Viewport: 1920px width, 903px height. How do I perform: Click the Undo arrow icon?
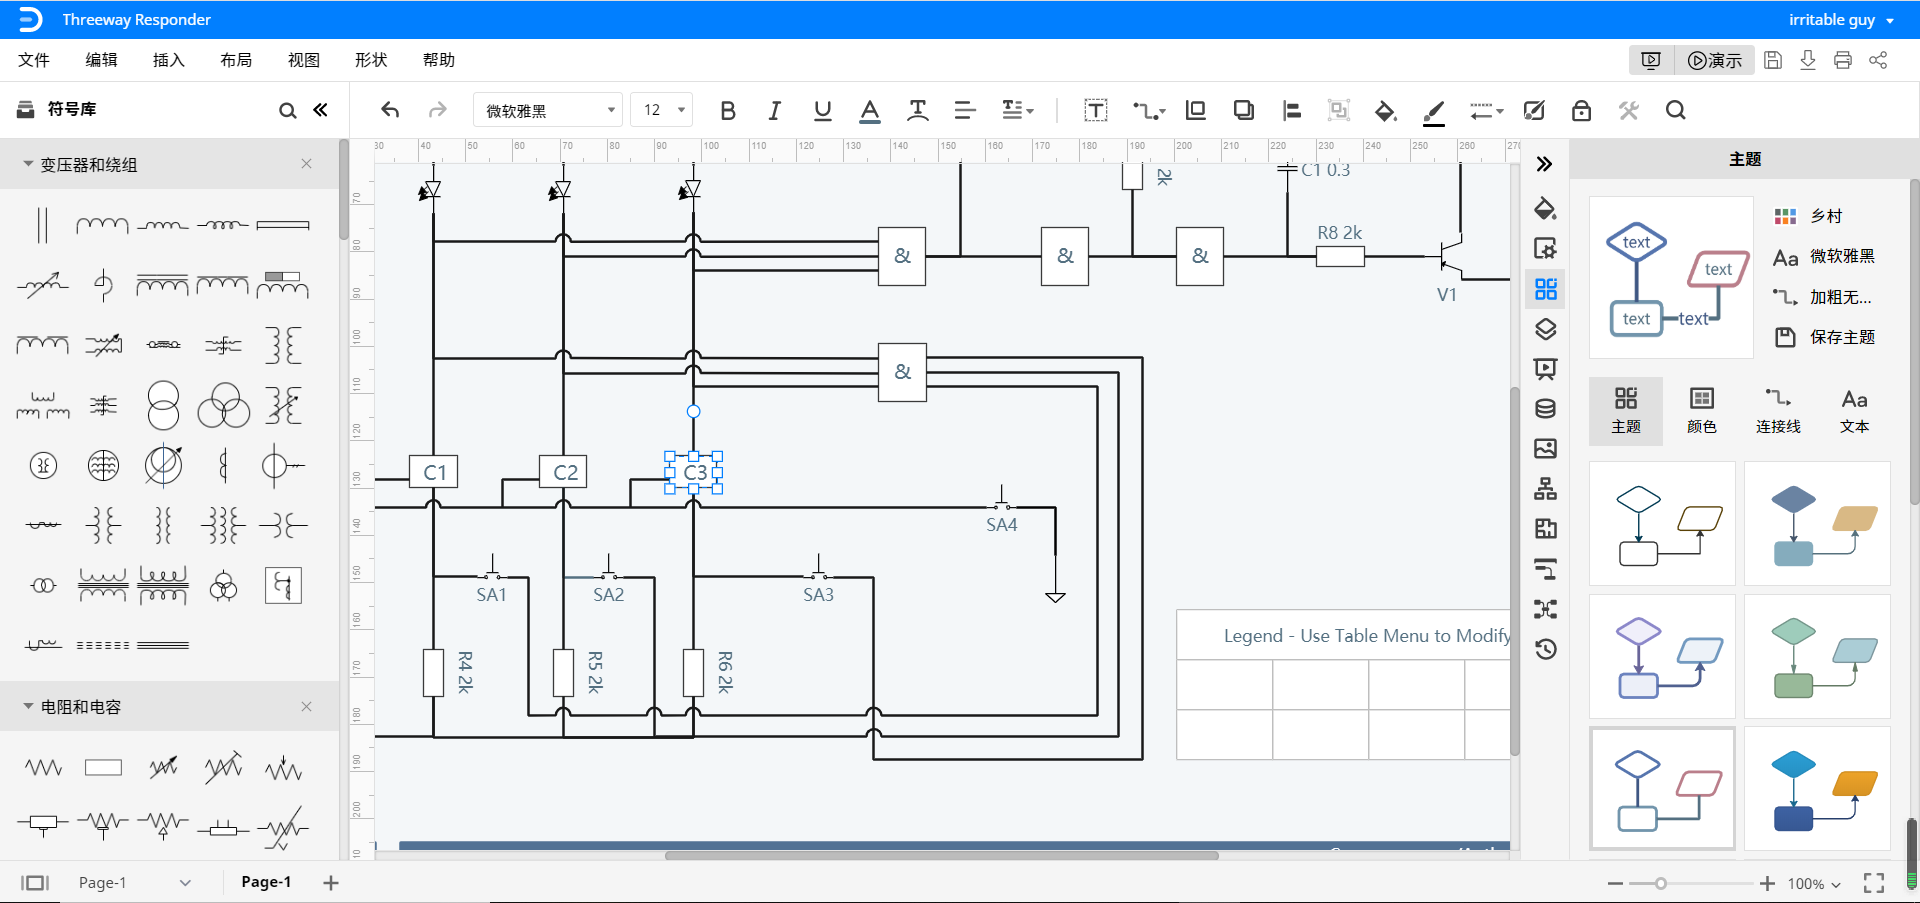click(x=390, y=110)
